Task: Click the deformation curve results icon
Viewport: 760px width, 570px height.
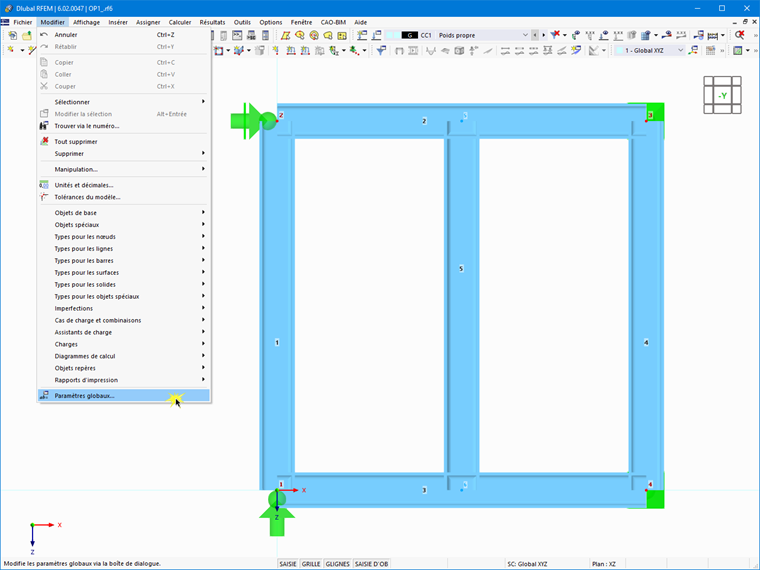Action: click(430, 50)
